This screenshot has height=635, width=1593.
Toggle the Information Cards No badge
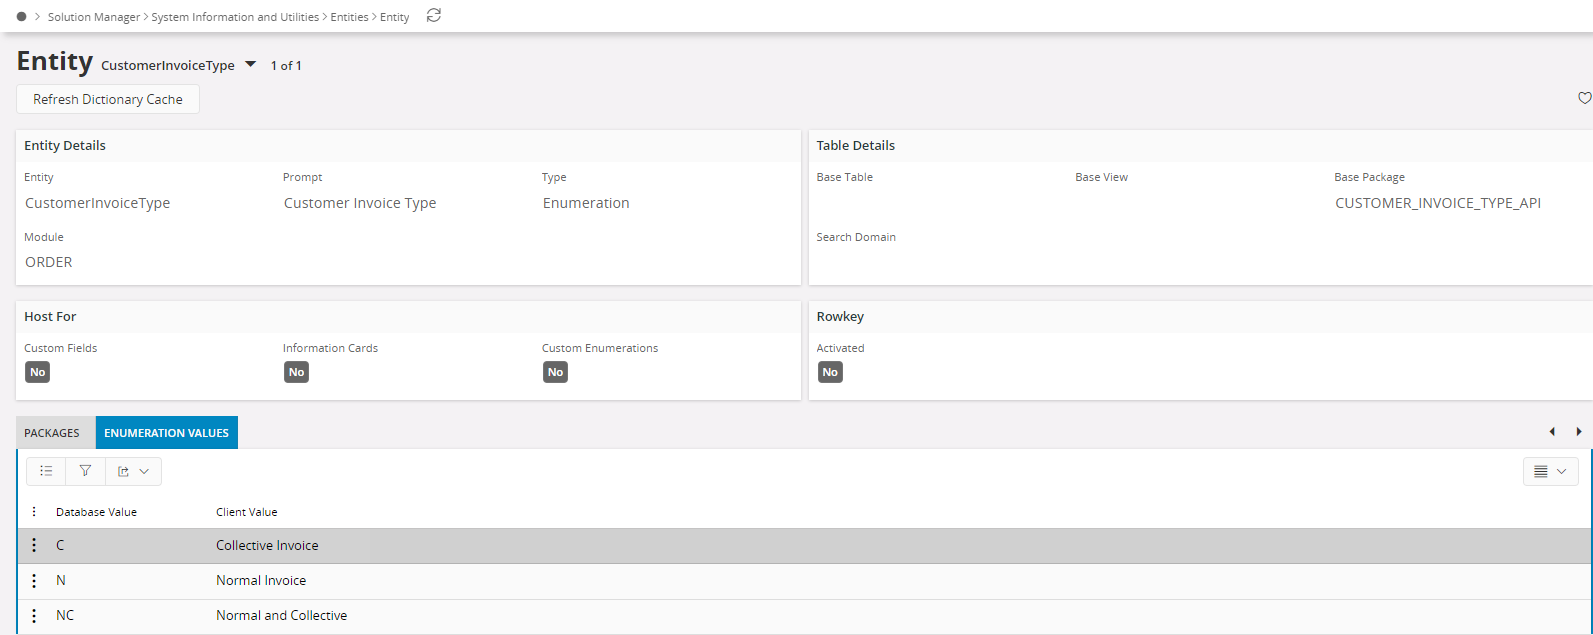296,372
